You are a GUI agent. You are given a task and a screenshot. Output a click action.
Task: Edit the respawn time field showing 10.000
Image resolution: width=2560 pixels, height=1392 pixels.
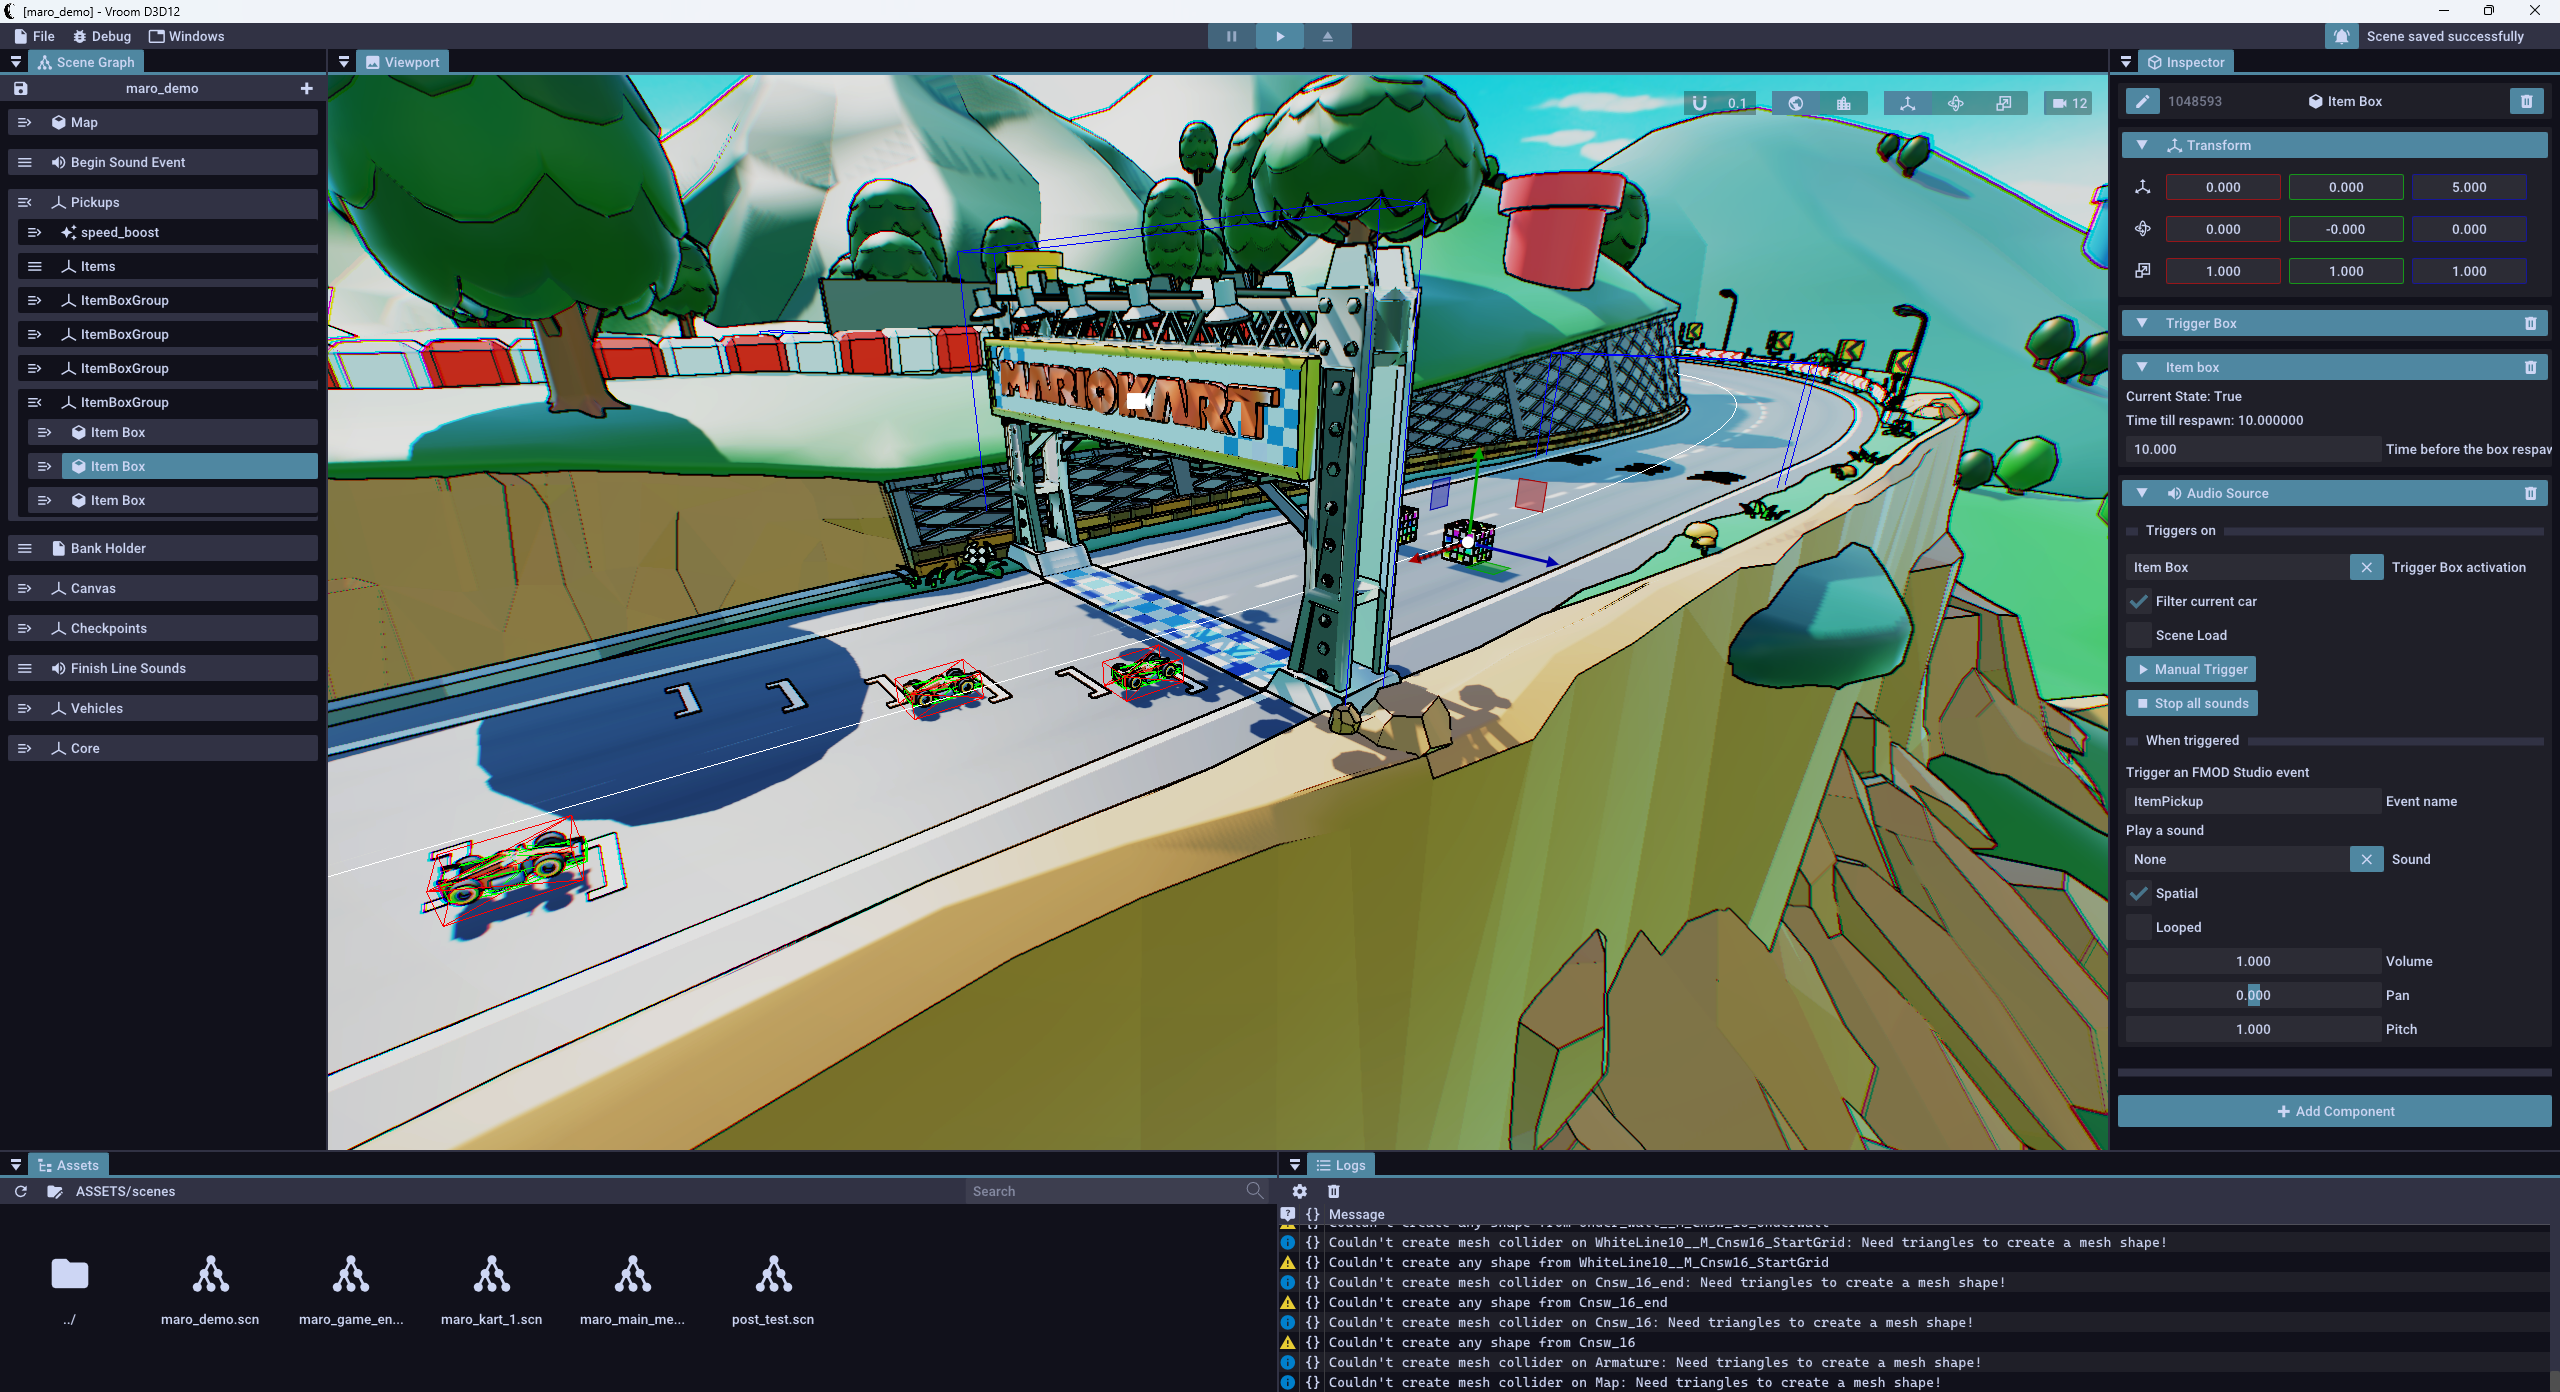[x=2253, y=449]
